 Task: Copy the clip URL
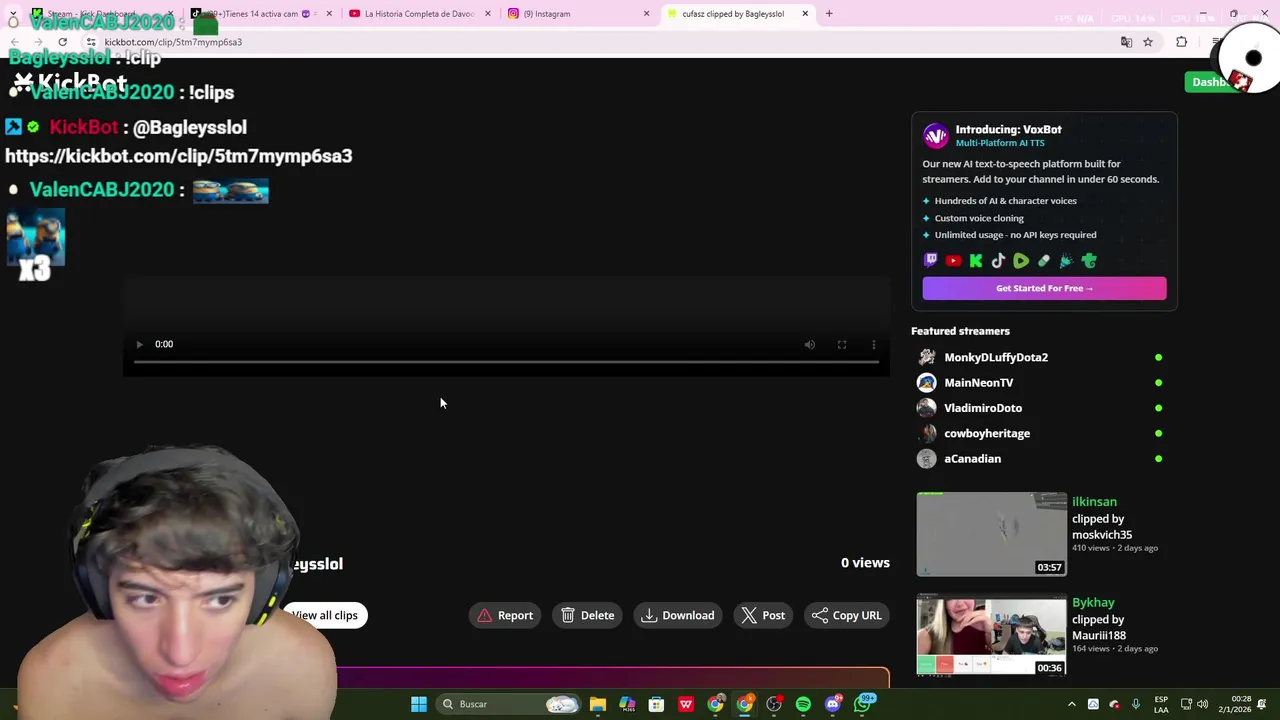[x=847, y=615]
